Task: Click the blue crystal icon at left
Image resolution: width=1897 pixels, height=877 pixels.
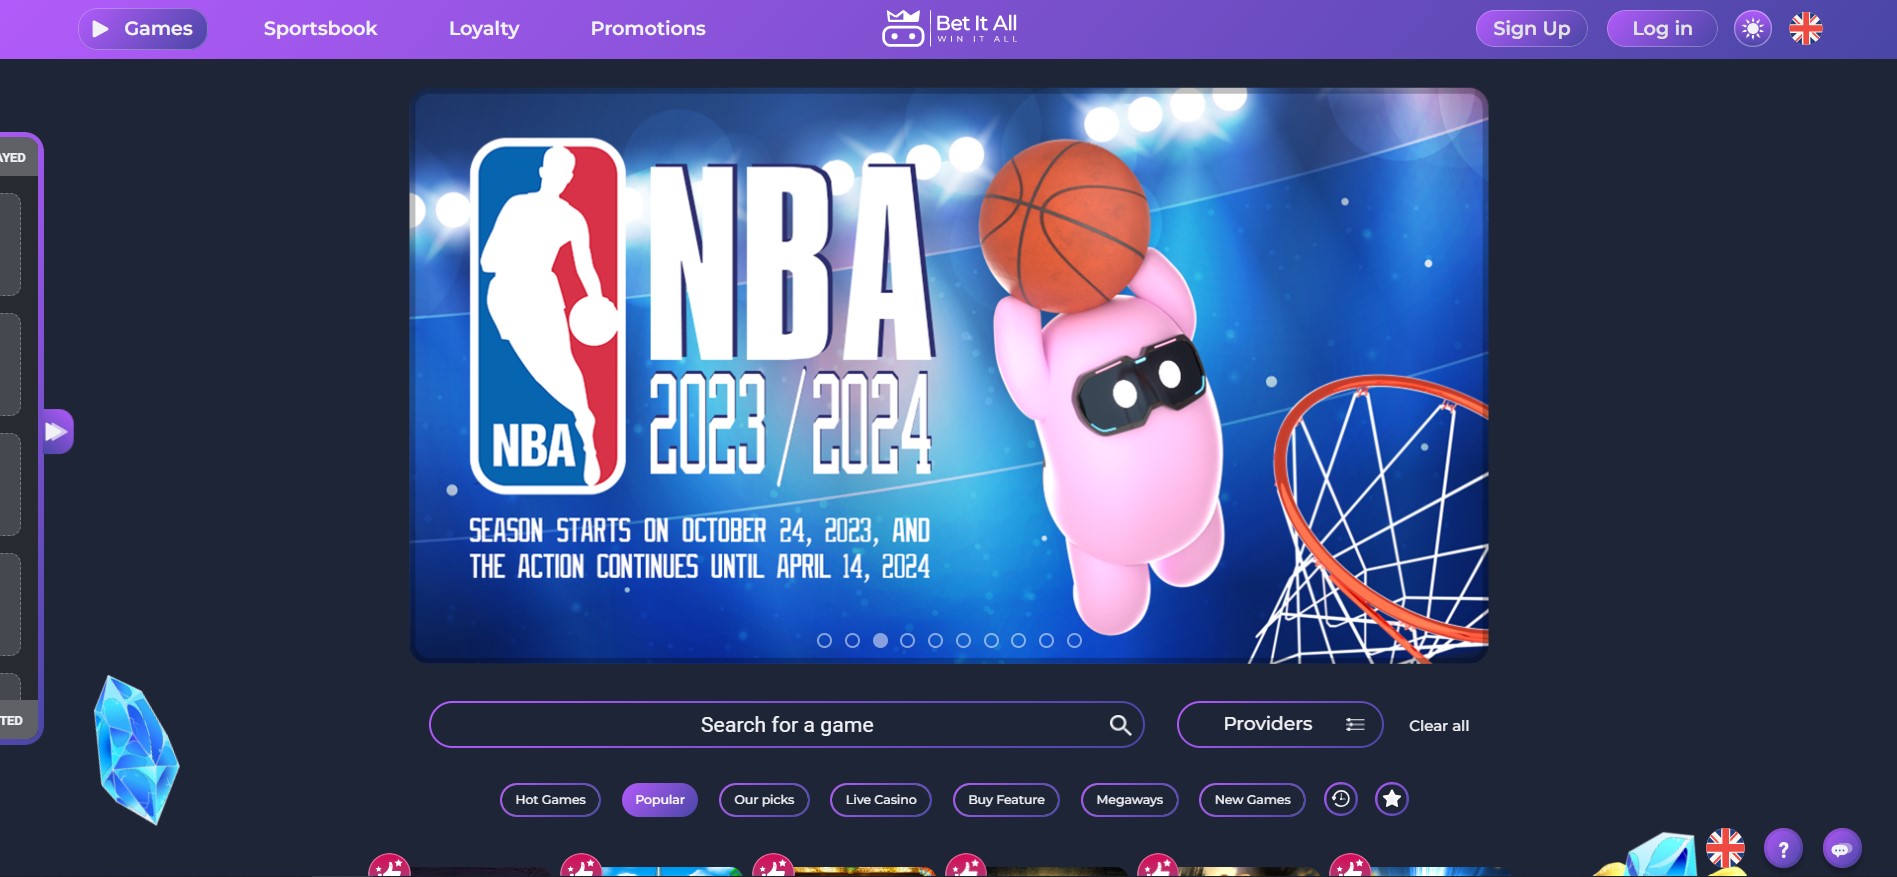Action: [136, 750]
